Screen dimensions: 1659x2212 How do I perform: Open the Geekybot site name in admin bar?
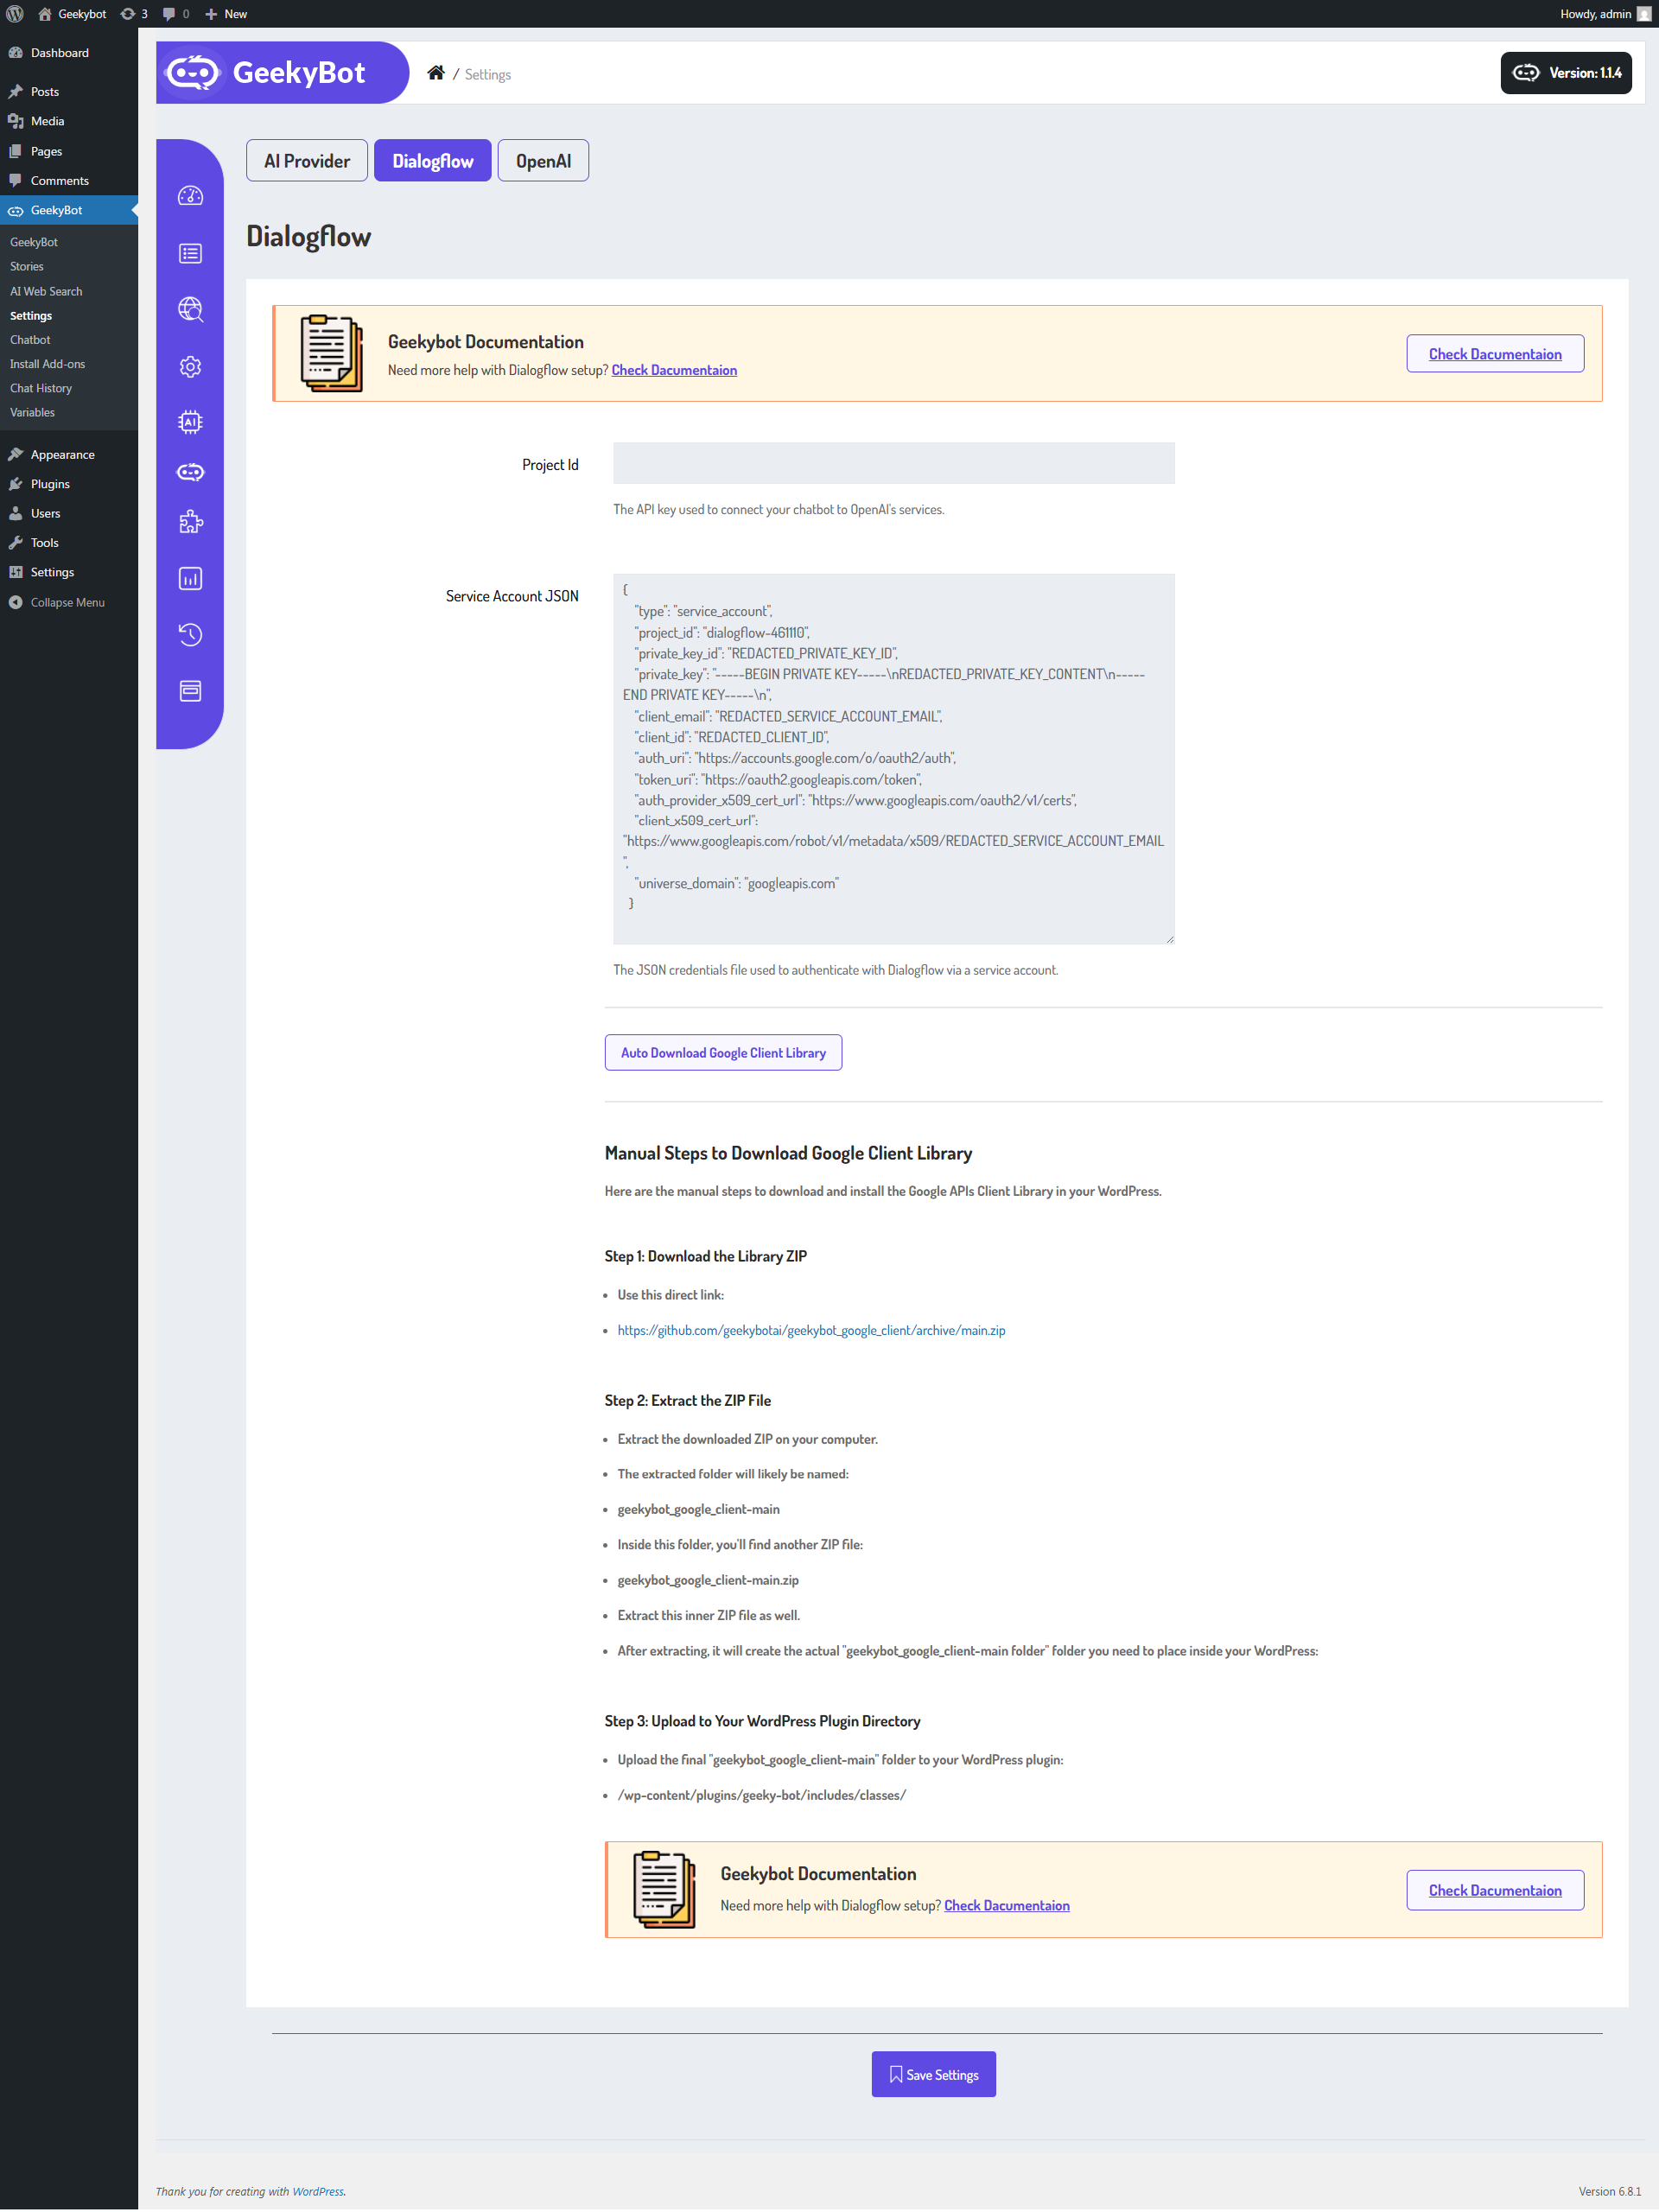[x=72, y=14]
